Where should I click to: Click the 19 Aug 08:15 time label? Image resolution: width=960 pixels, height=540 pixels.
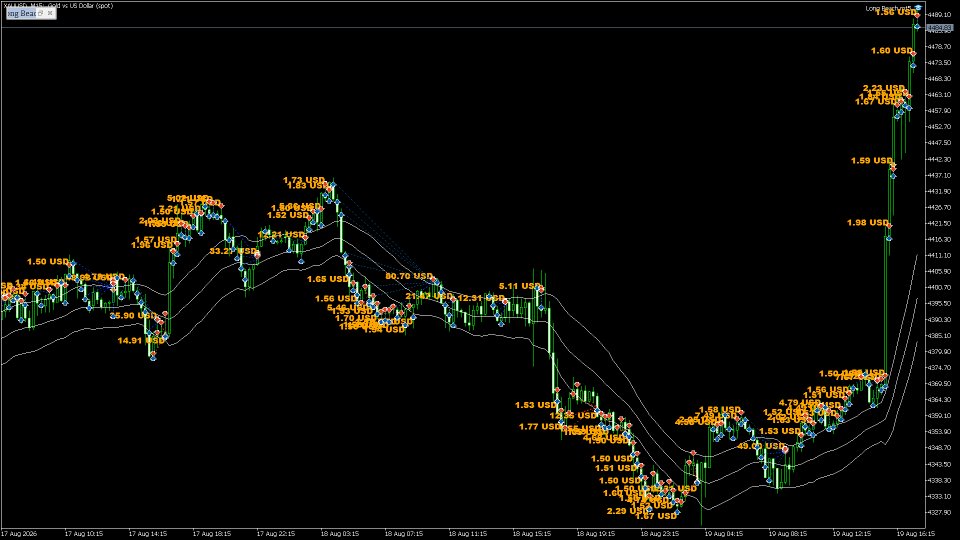787,534
